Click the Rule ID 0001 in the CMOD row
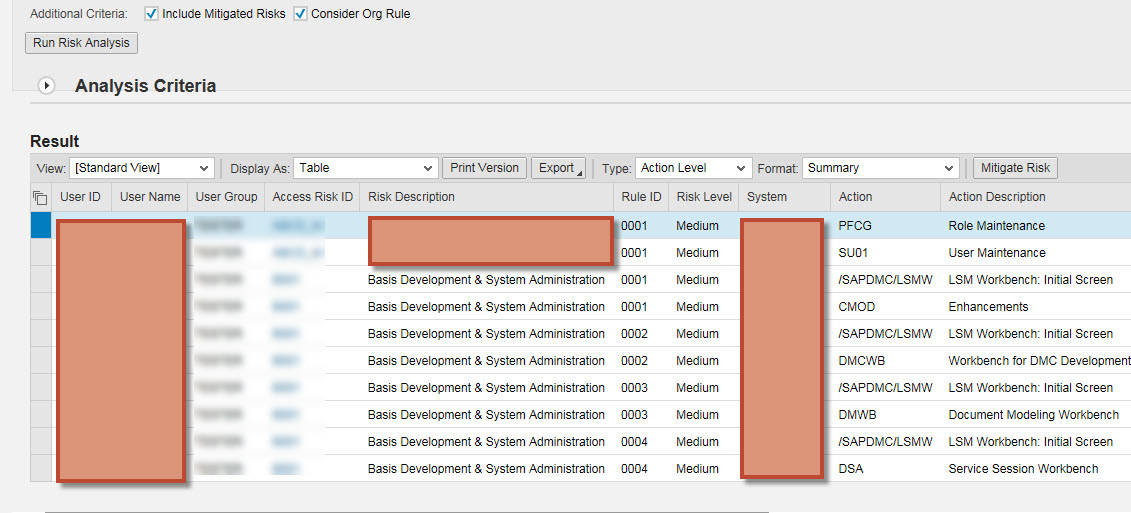1131x513 pixels. click(634, 307)
